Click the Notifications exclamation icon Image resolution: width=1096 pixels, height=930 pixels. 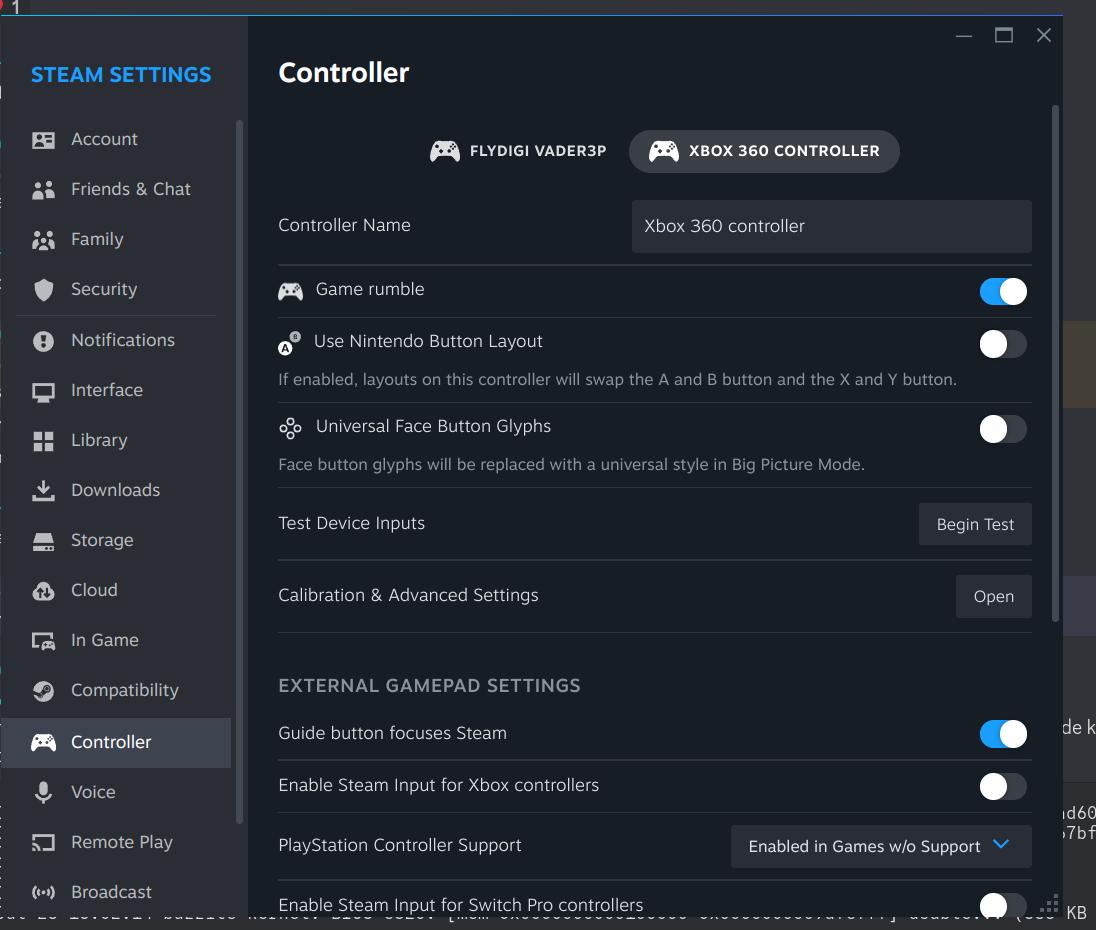(43, 341)
